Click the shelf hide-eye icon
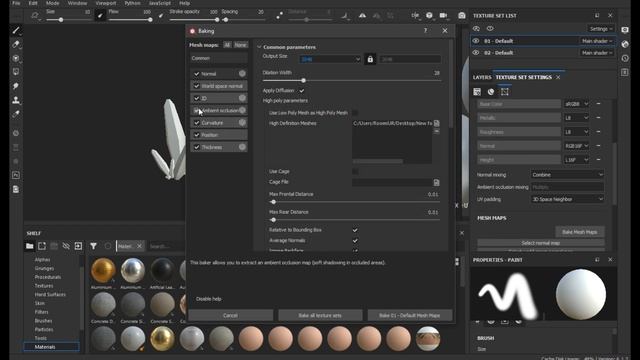The height and width of the screenshot is (360, 640). coord(66,246)
